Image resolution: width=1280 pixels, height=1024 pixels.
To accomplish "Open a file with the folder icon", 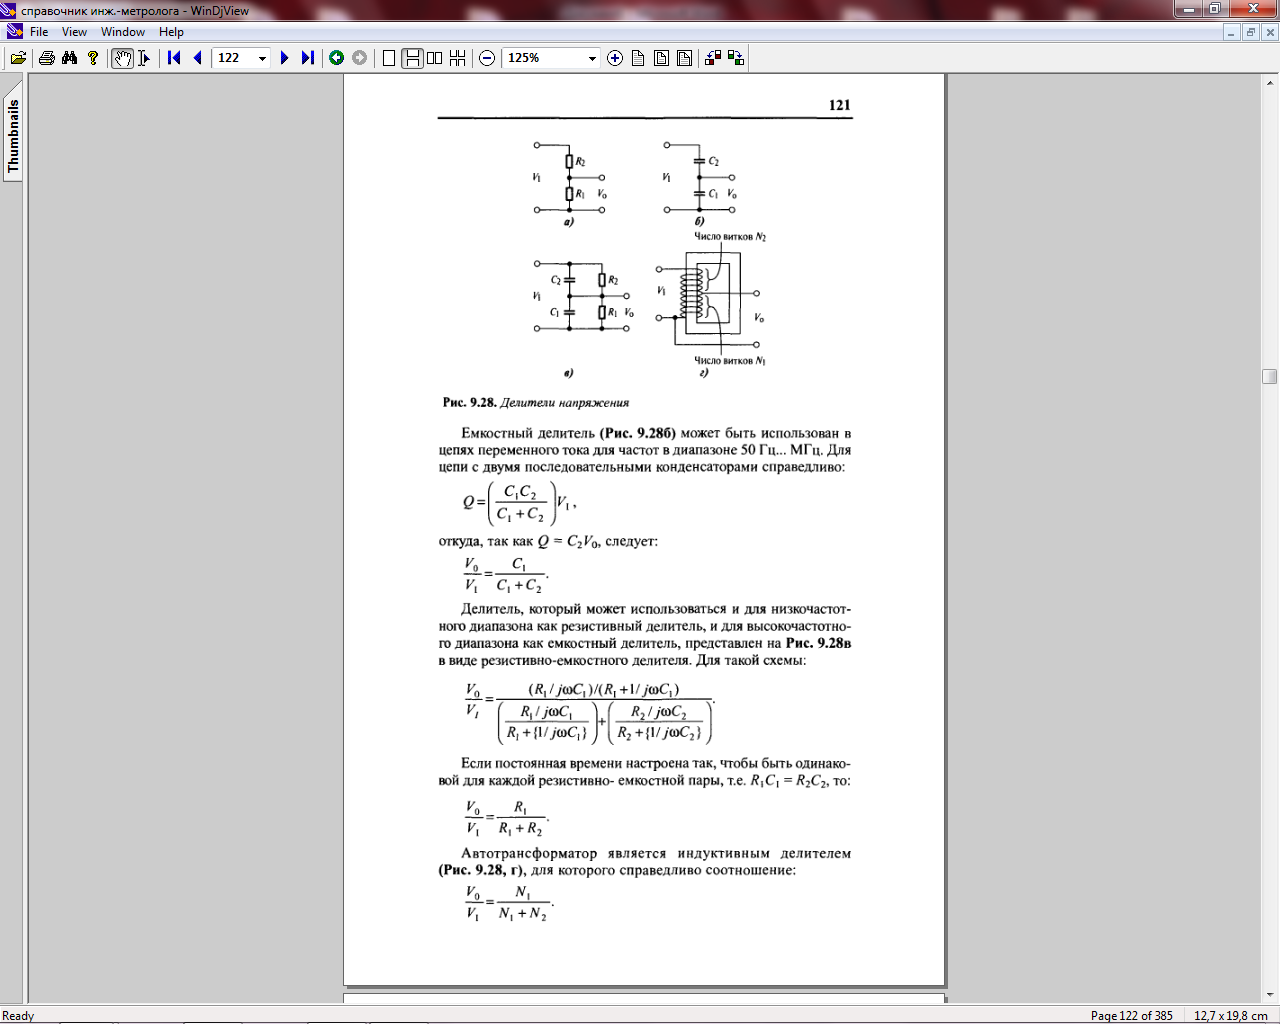I will point(18,58).
